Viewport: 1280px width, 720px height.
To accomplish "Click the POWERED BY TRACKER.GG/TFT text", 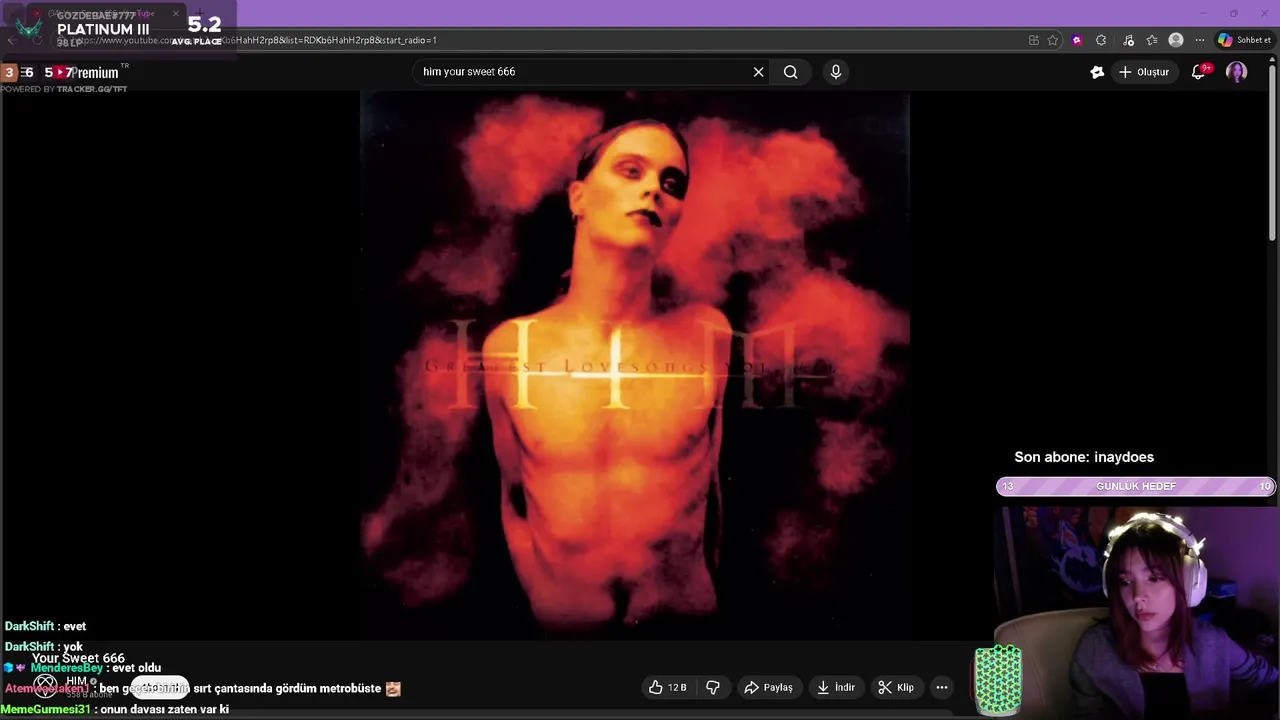I will [64, 89].
